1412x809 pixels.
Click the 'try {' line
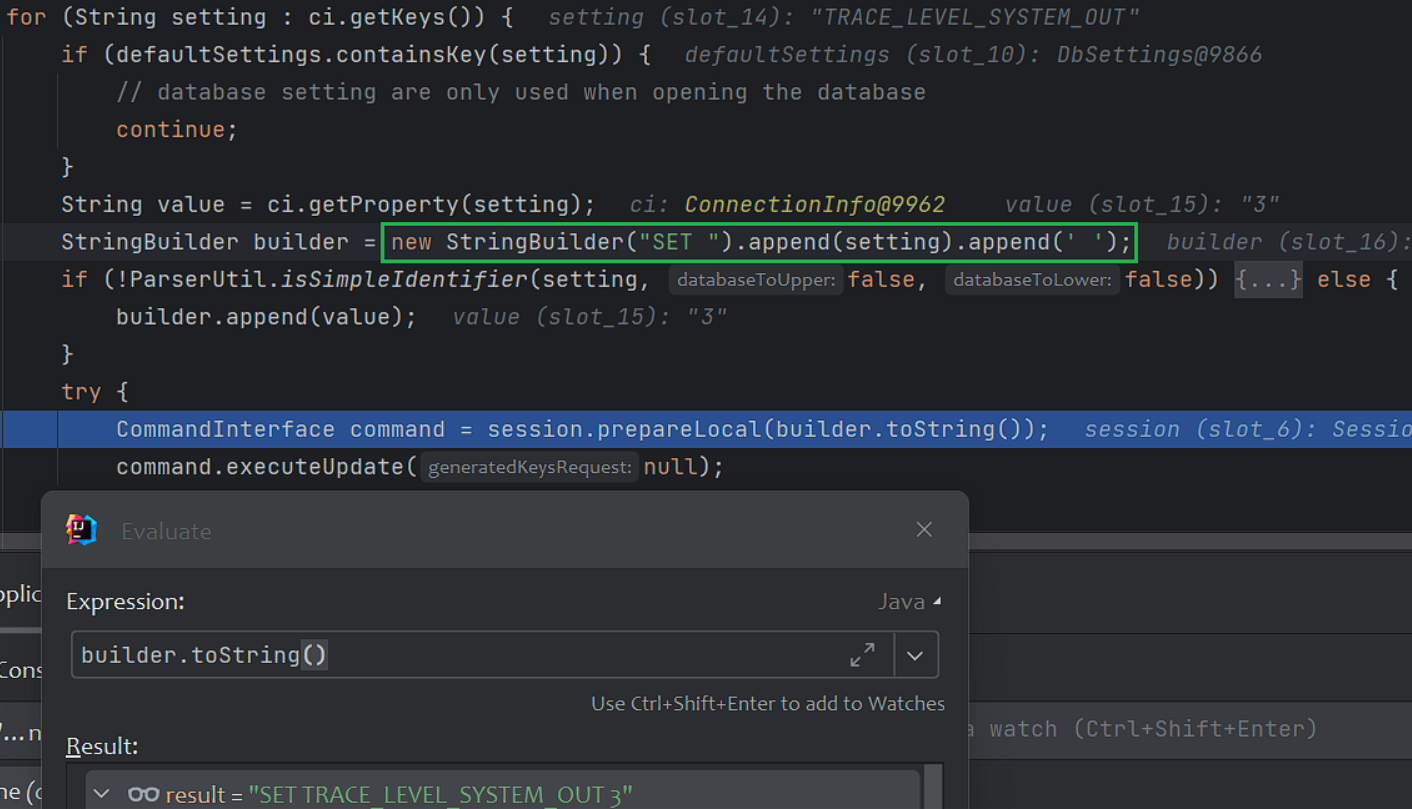click(x=95, y=392)
